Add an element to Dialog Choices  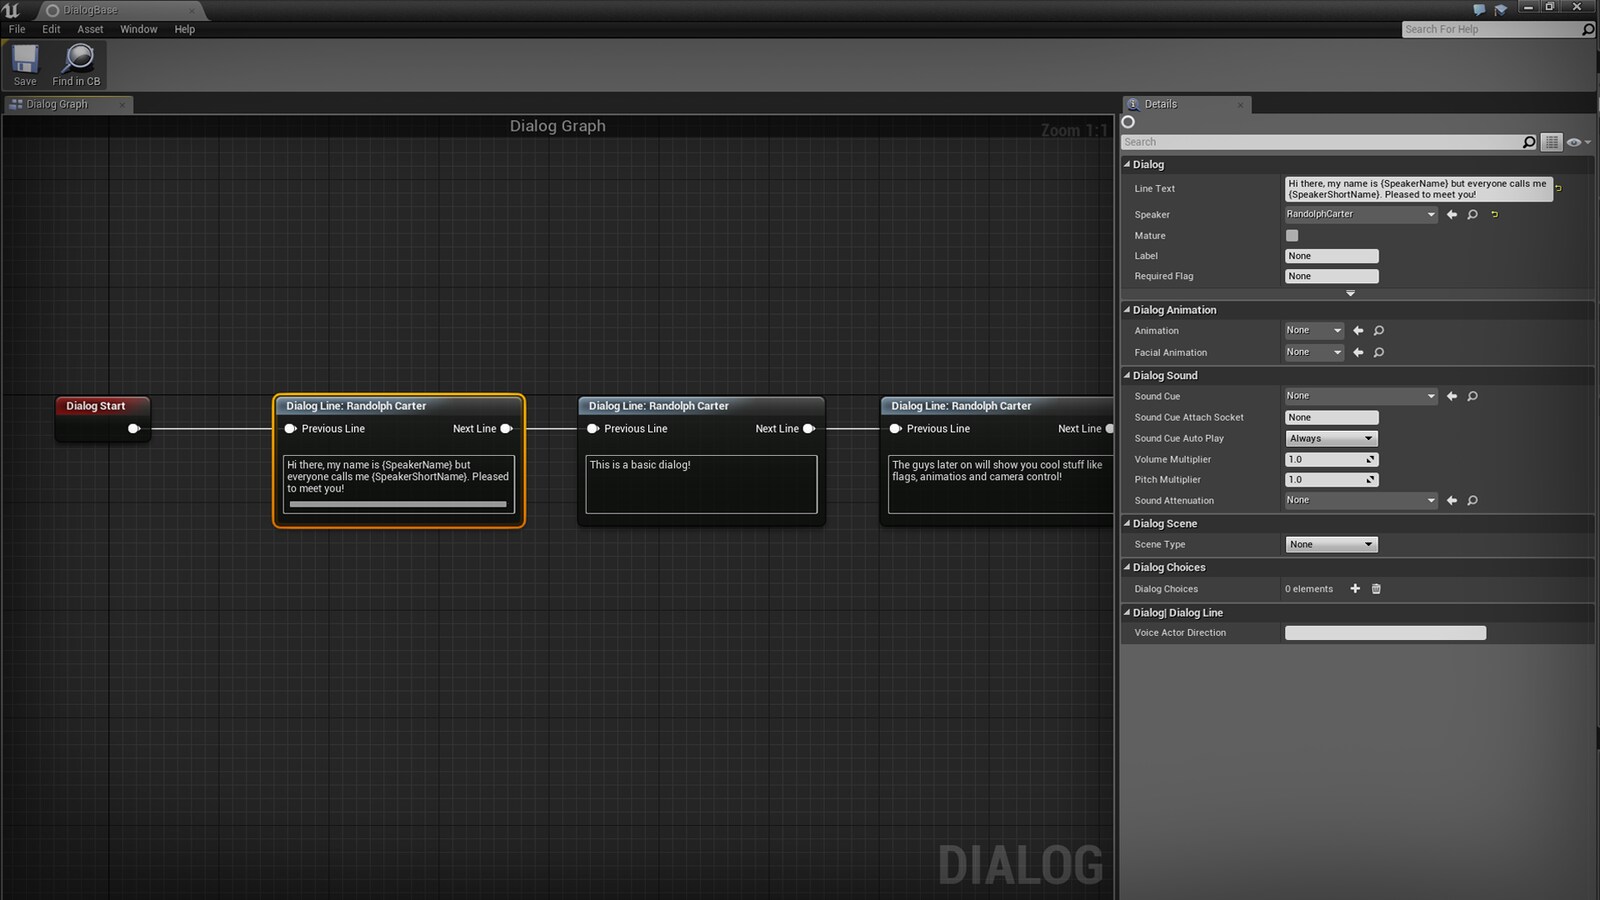(x=1355, y=589)
